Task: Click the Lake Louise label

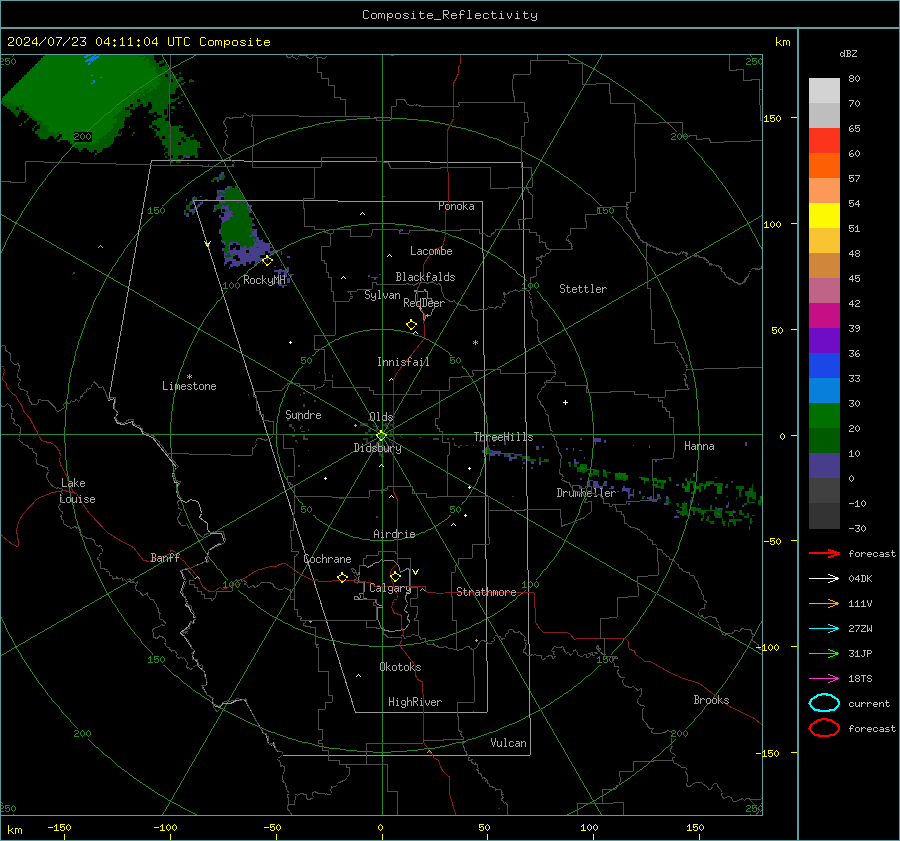Action: pyautogui.click(x=77, y=491)
